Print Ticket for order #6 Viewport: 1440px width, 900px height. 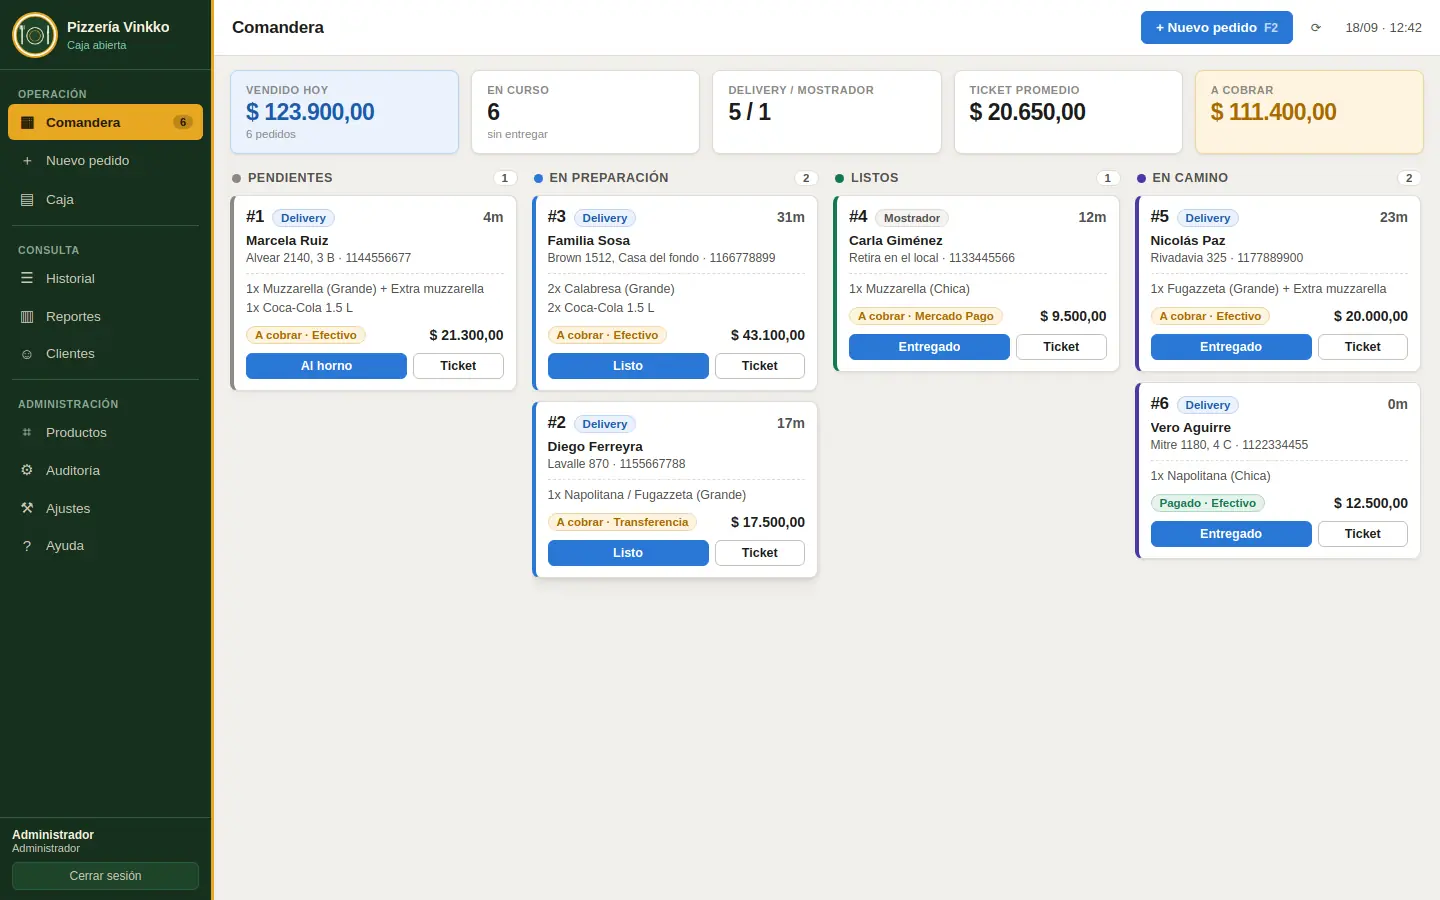coord(1363,534)
